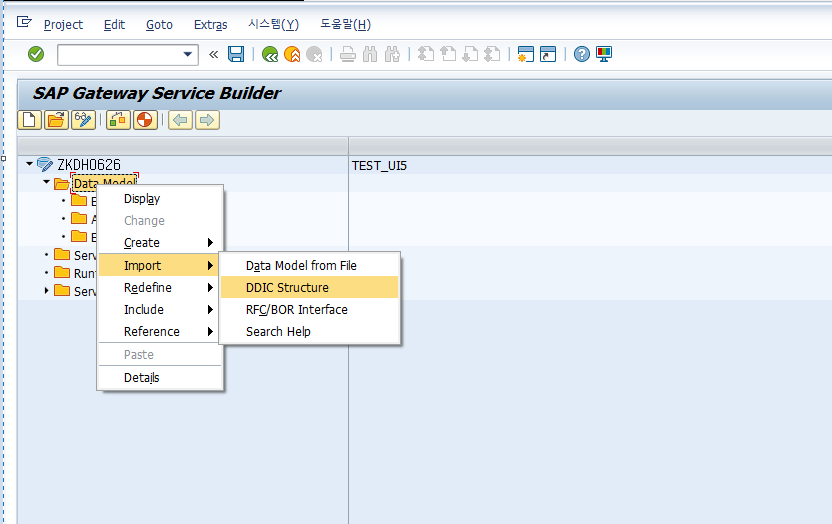Screen dimensions: 832x524
Task: Click the Previous Page icon
Action: coord(448,54)
